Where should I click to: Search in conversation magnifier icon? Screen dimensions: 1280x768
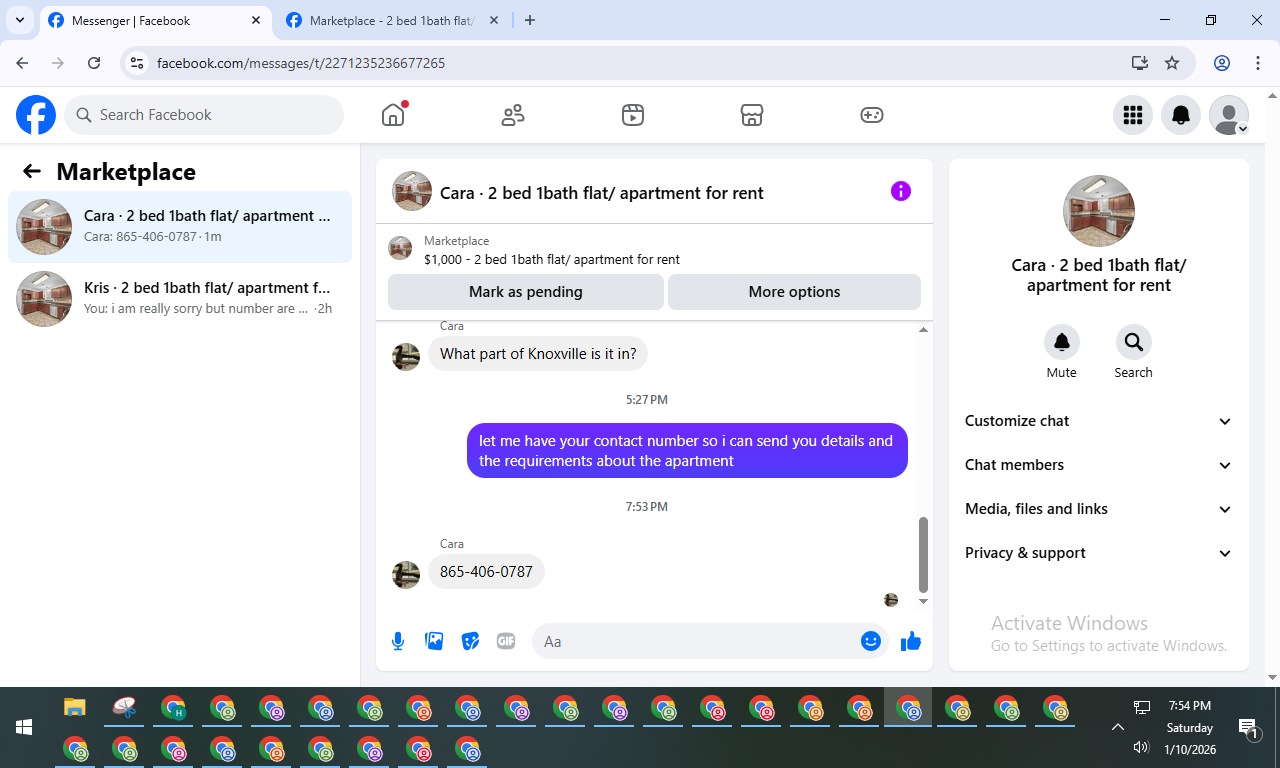1134,342
